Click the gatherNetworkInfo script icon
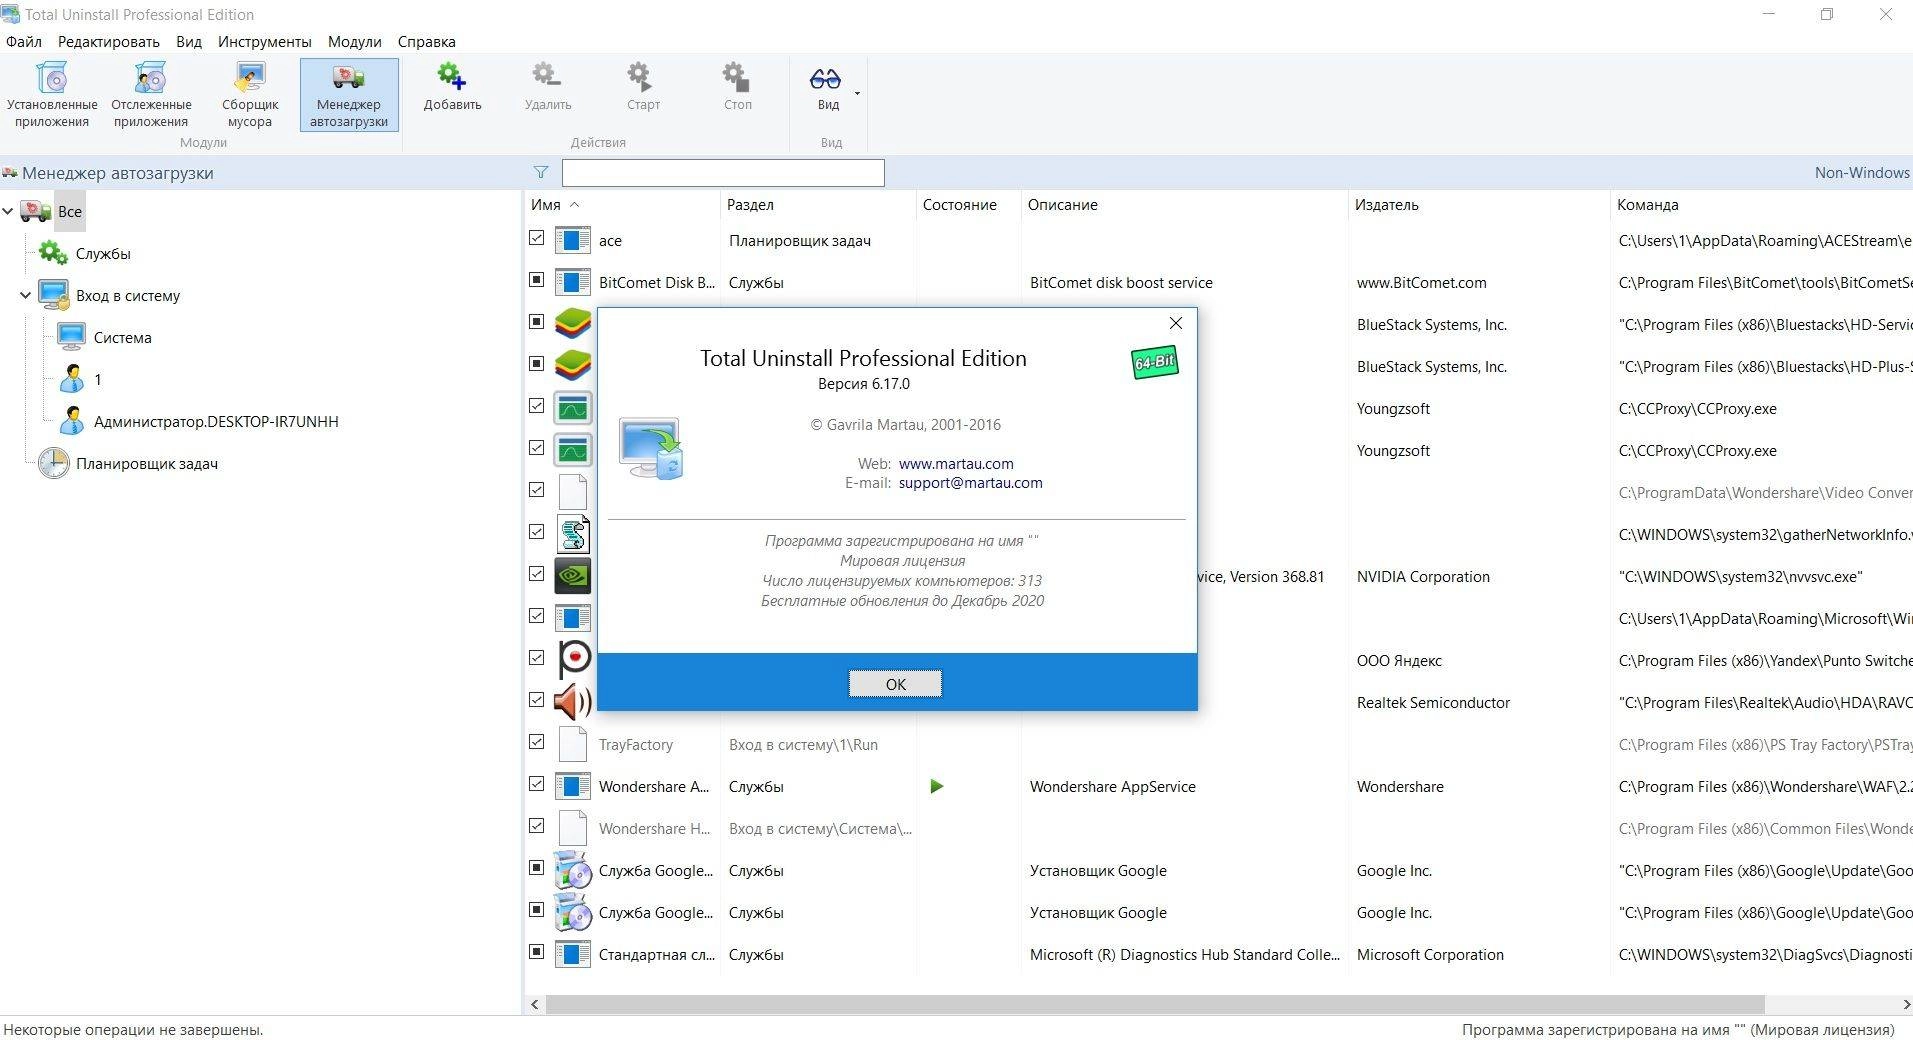Viewport: 1913px width, 1040px height. click(573, 534)
